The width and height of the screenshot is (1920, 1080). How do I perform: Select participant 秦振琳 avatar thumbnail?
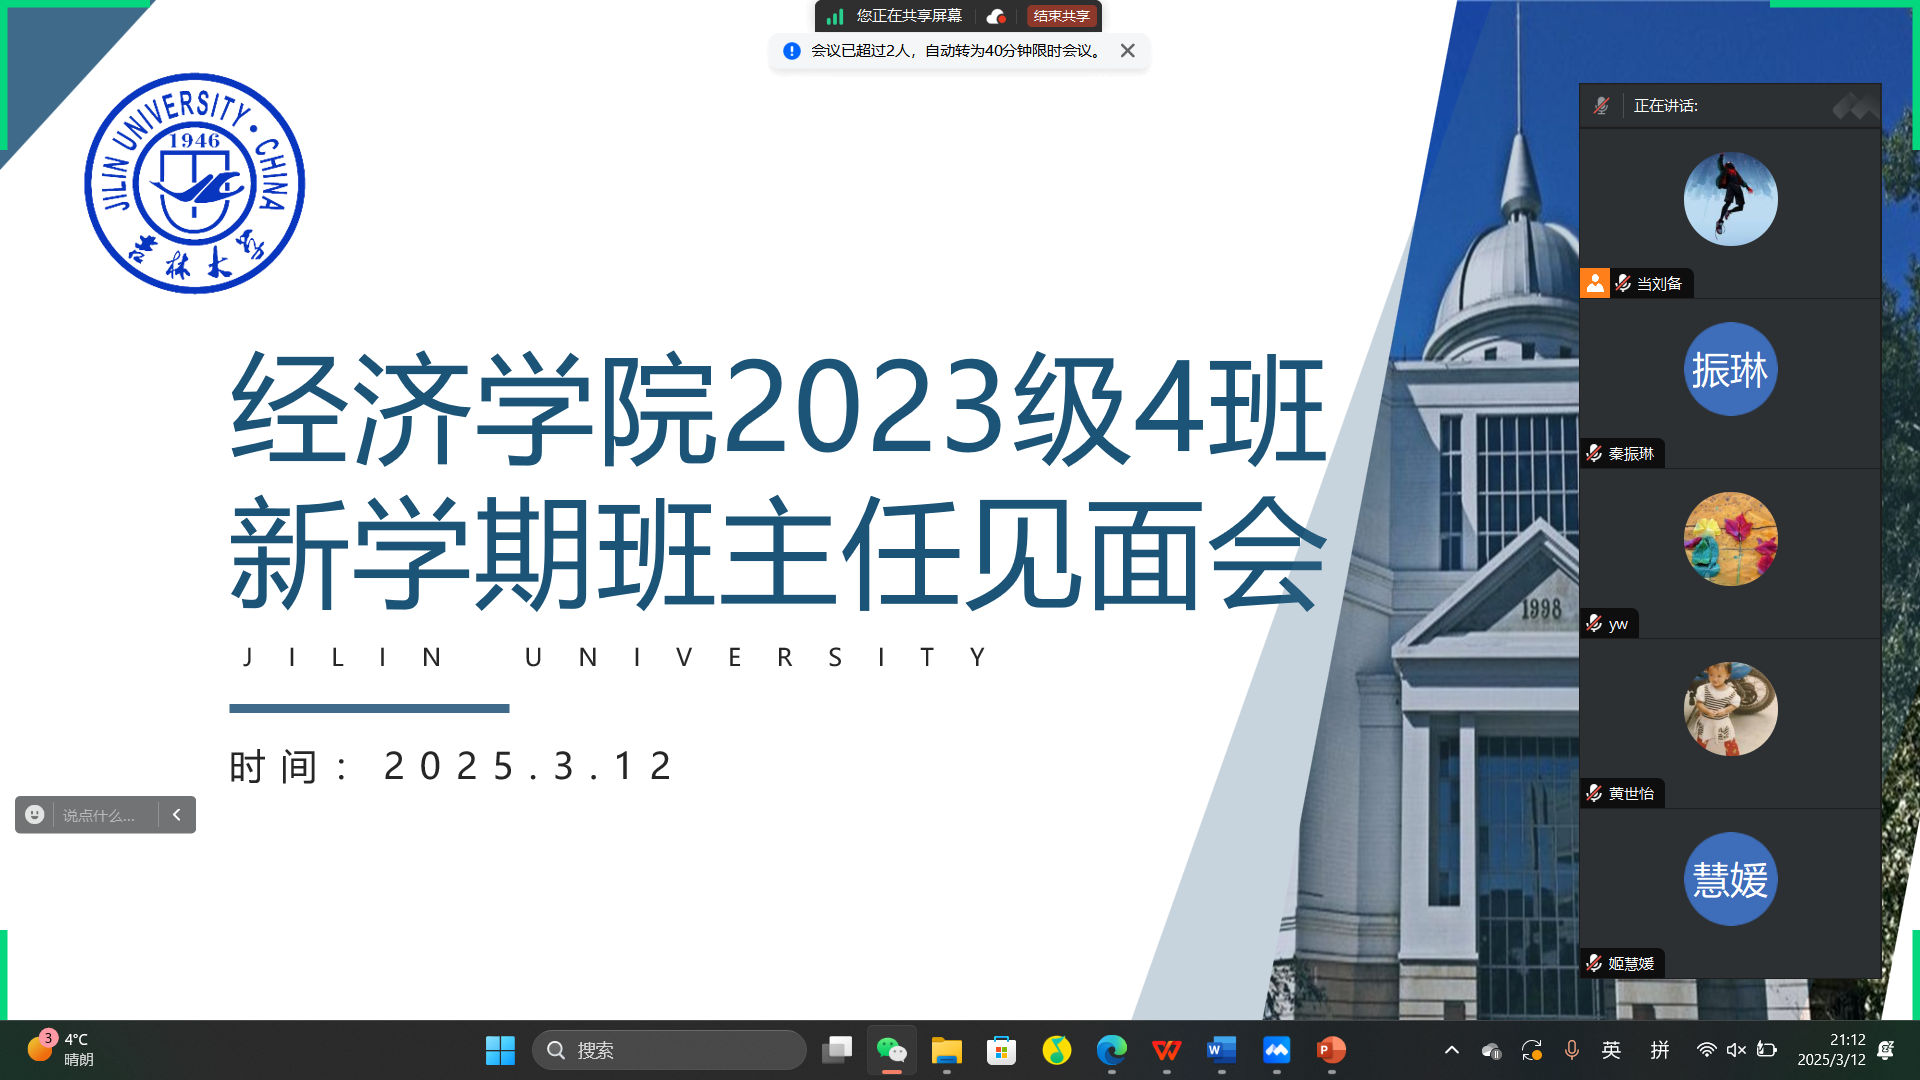tap(1730, 370)
